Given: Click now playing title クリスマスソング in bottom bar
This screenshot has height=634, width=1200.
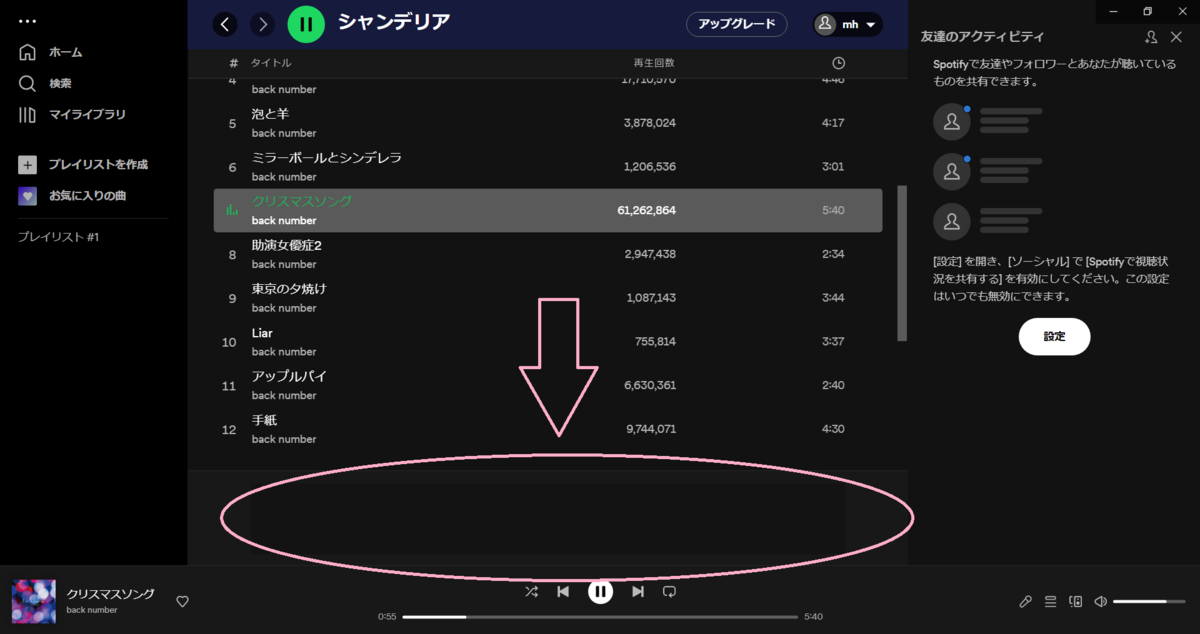Looking at the screenshot, I should (111, 594).
